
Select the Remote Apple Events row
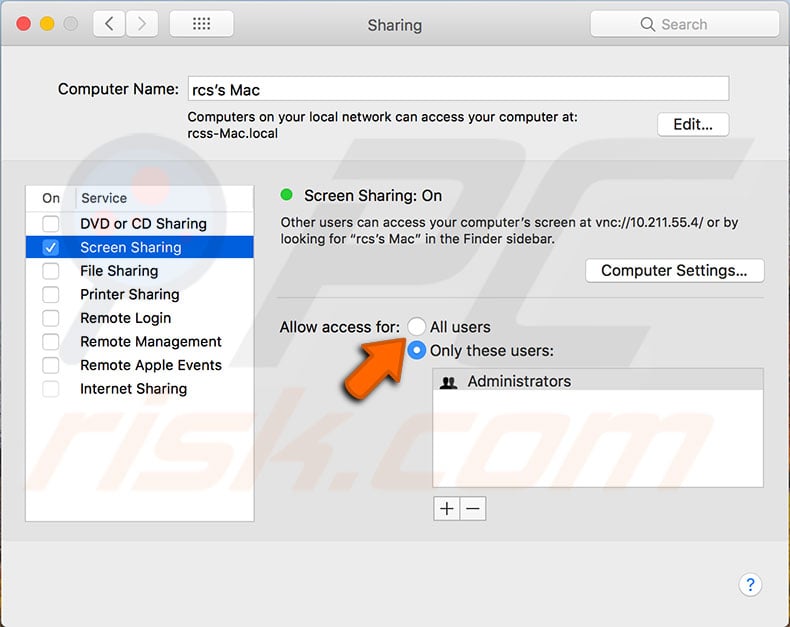click(140, 365)
